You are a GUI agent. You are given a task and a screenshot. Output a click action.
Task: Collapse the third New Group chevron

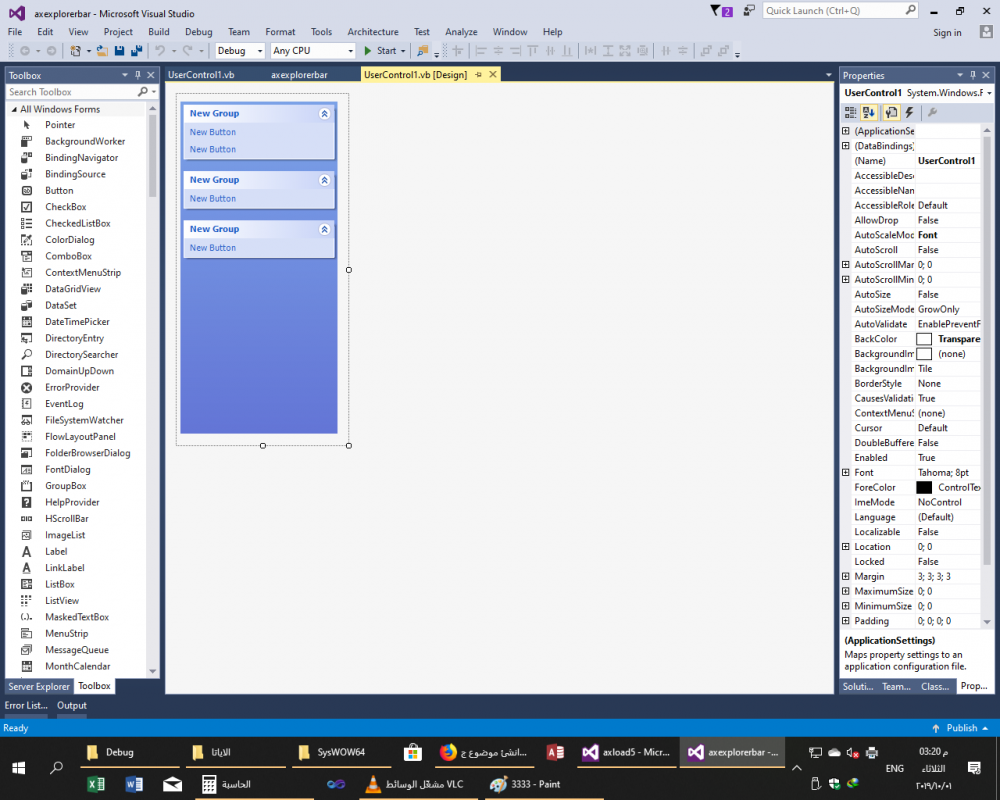pyautogui.click(x=324, y=229)
